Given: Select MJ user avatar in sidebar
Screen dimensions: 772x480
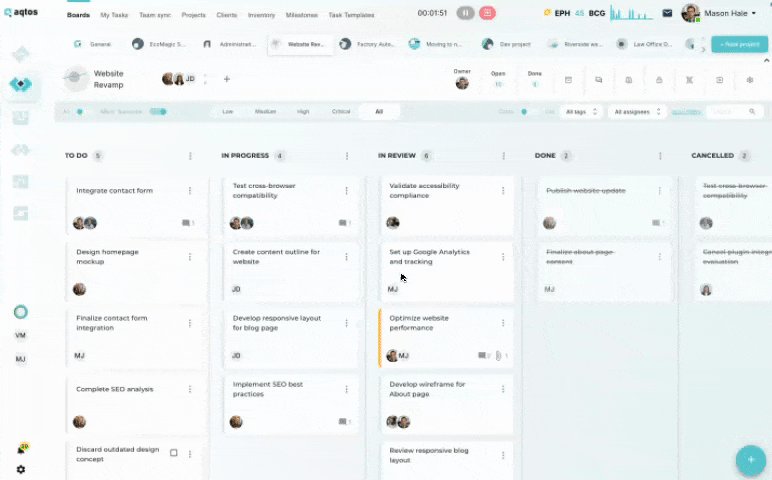Looking at the screenshot, I should (20, 359).
